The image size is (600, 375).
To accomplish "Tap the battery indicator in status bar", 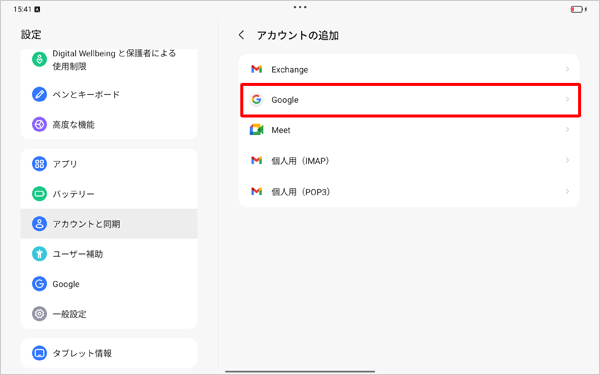I will [578, 9].
